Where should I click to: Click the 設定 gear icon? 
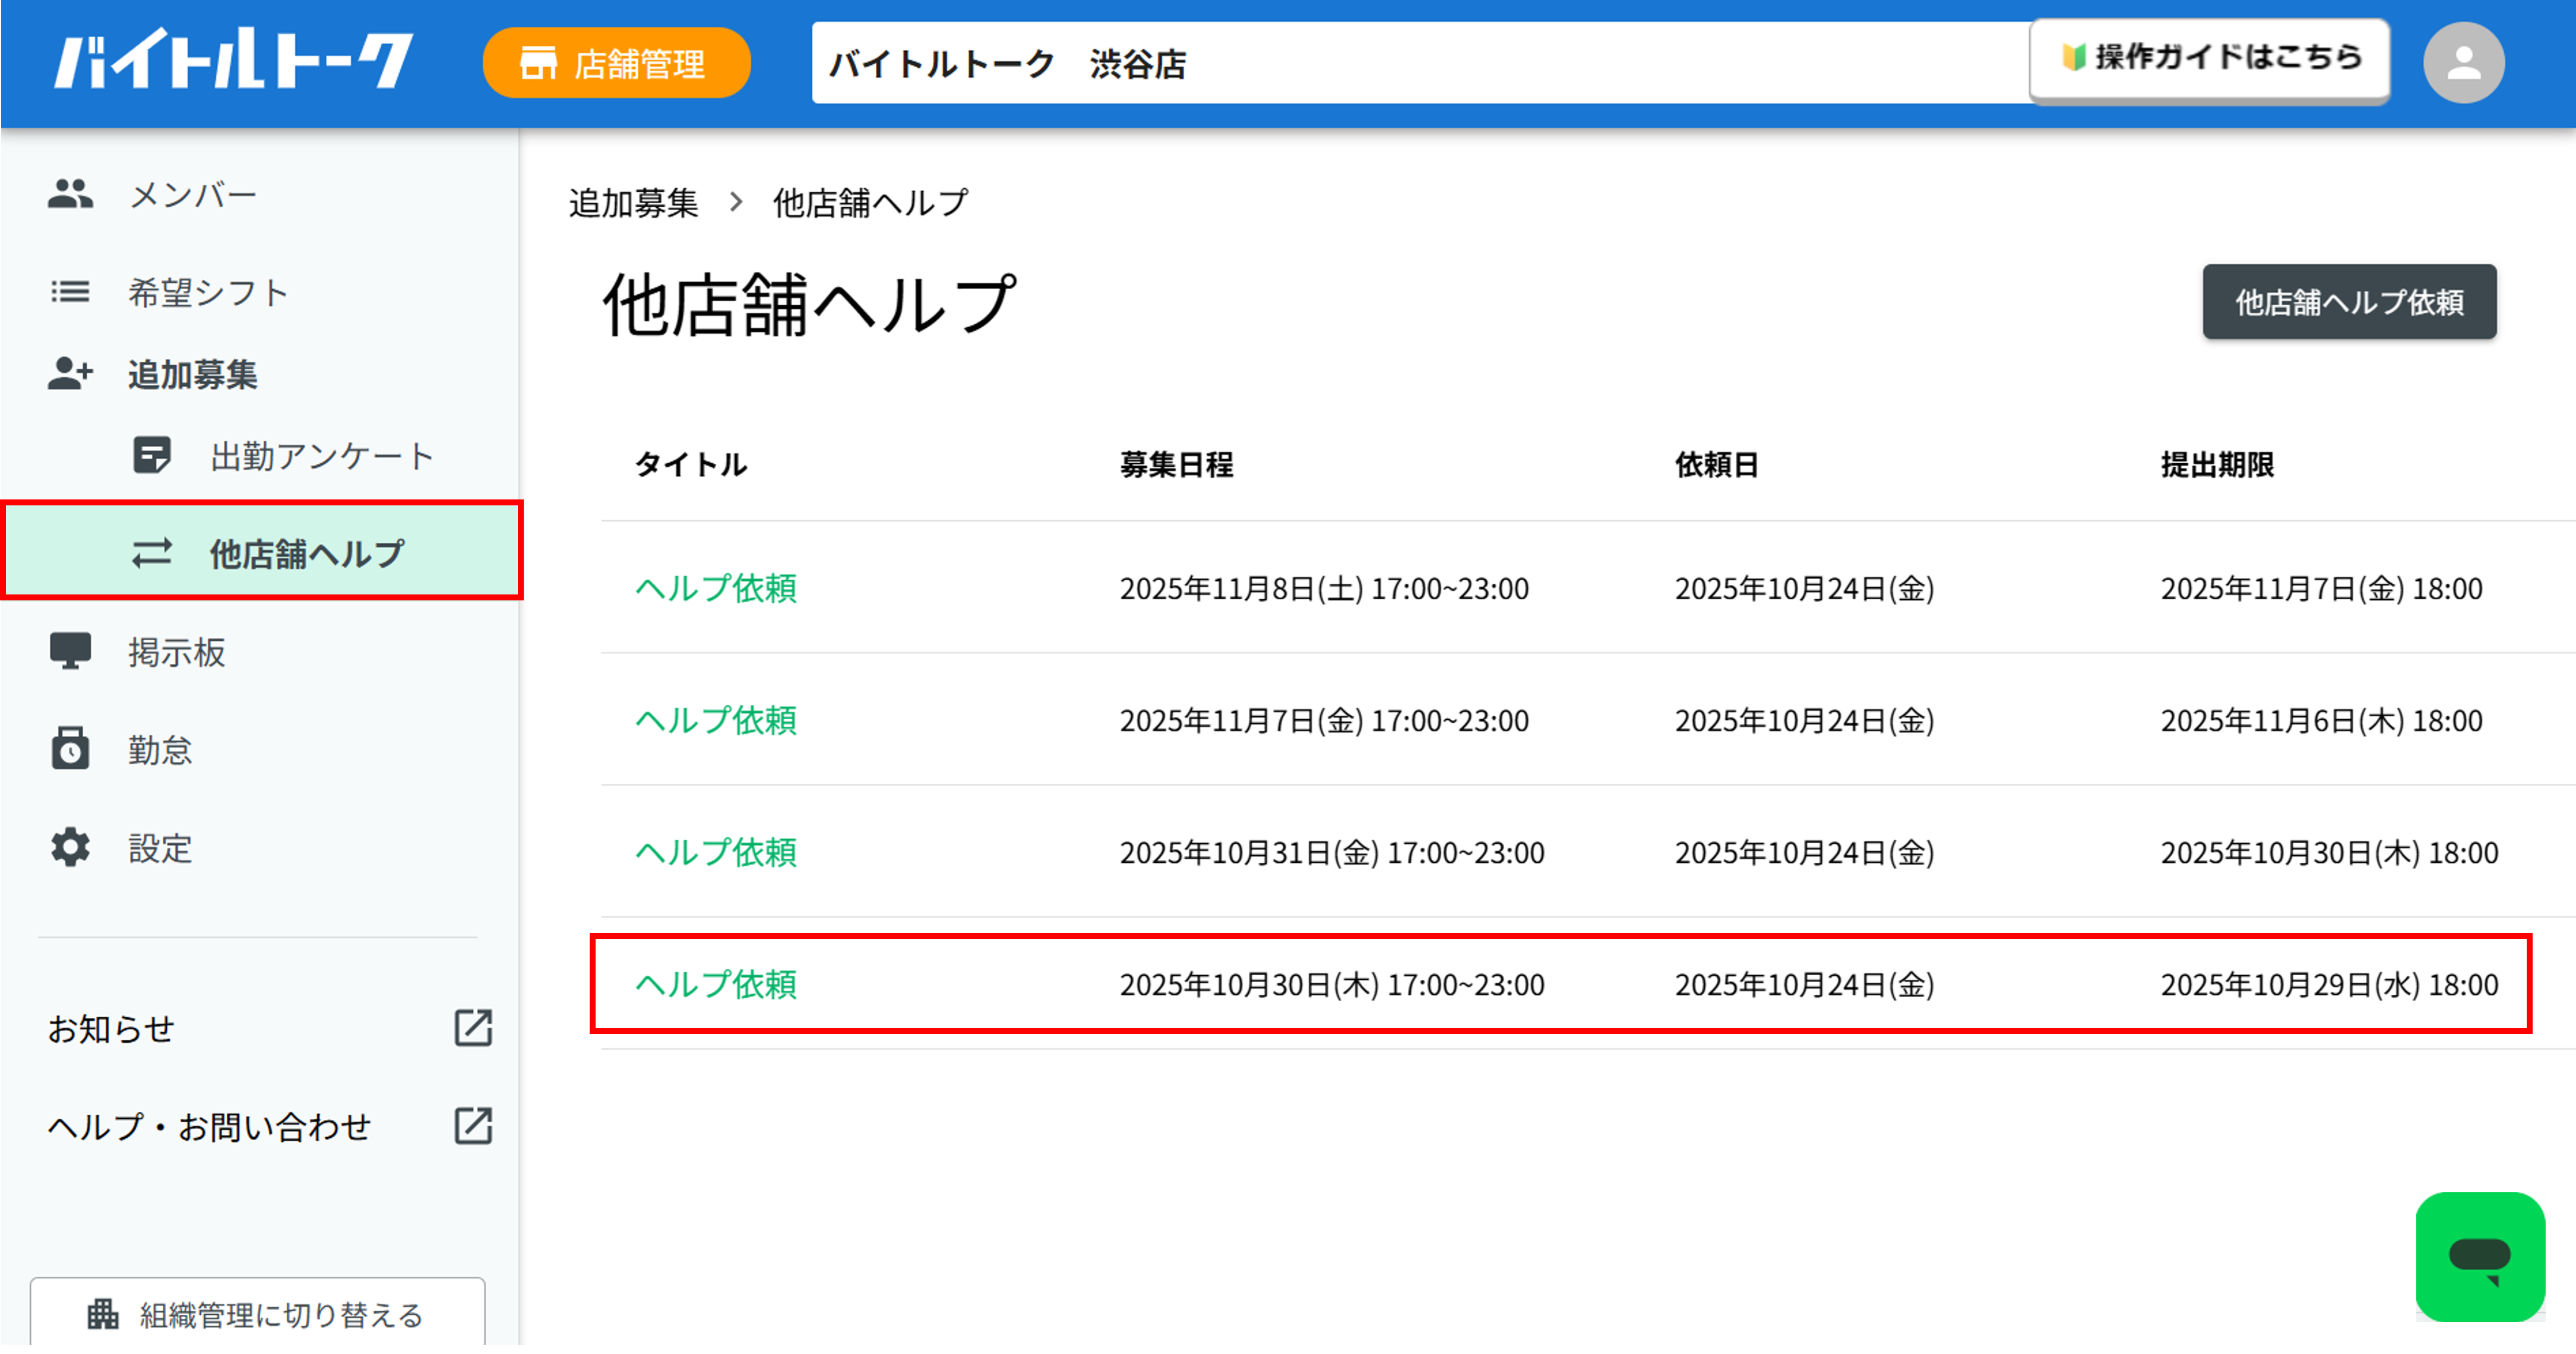[x=70, y=848]
